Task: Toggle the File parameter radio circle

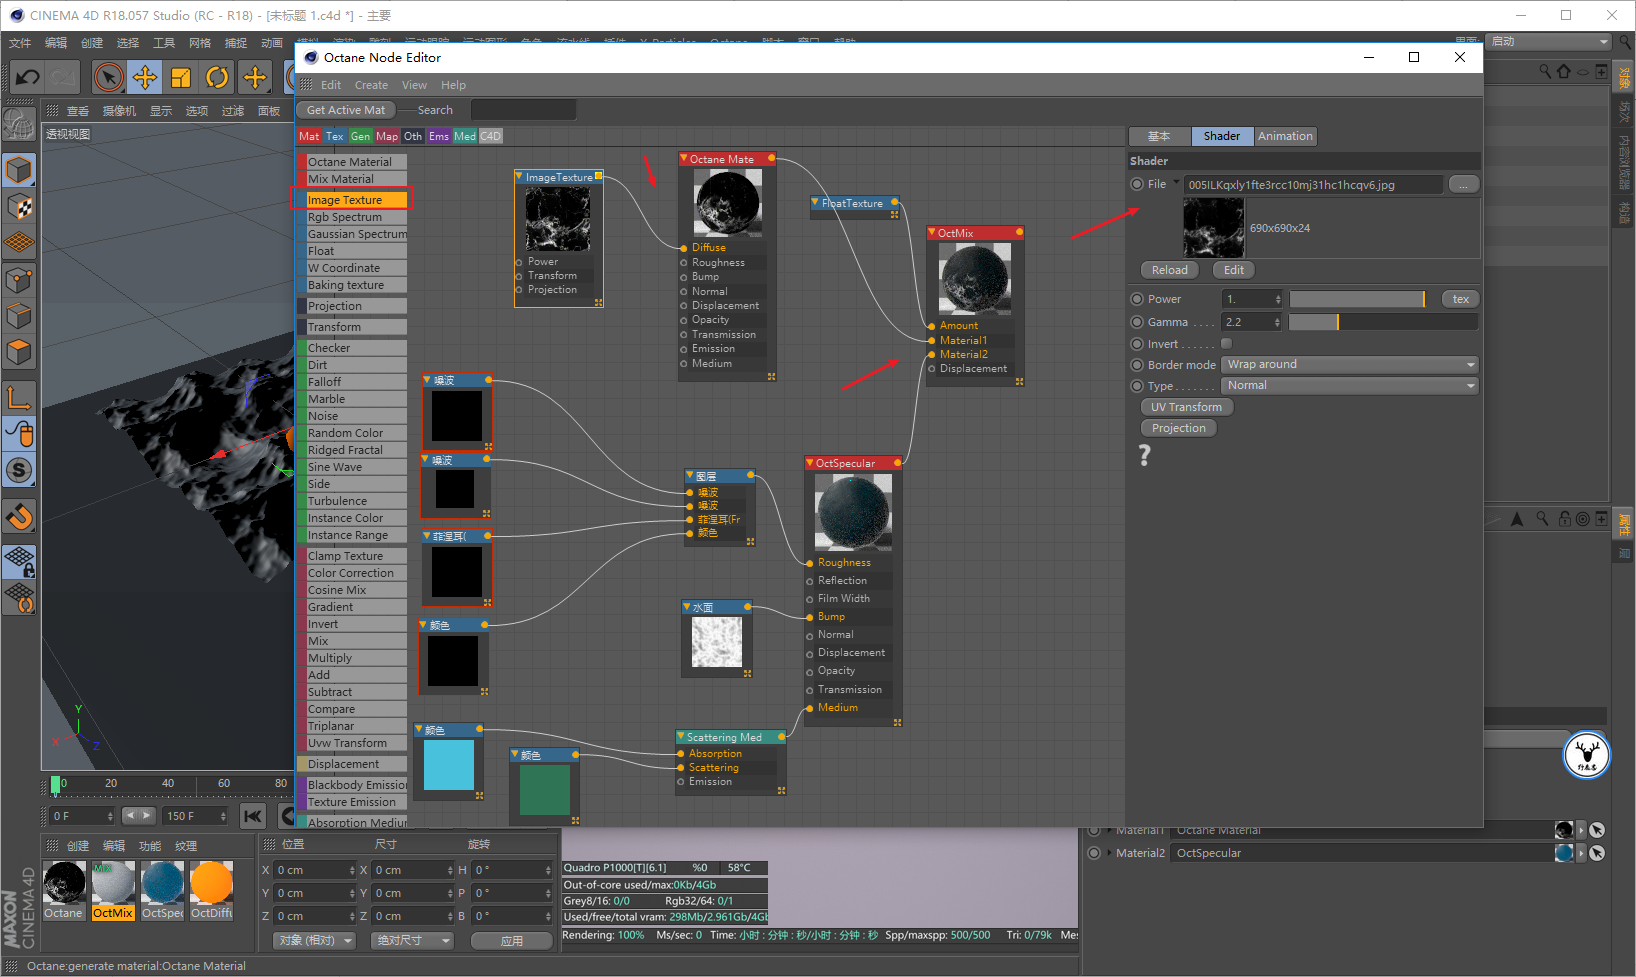Action: [1137, 184]
